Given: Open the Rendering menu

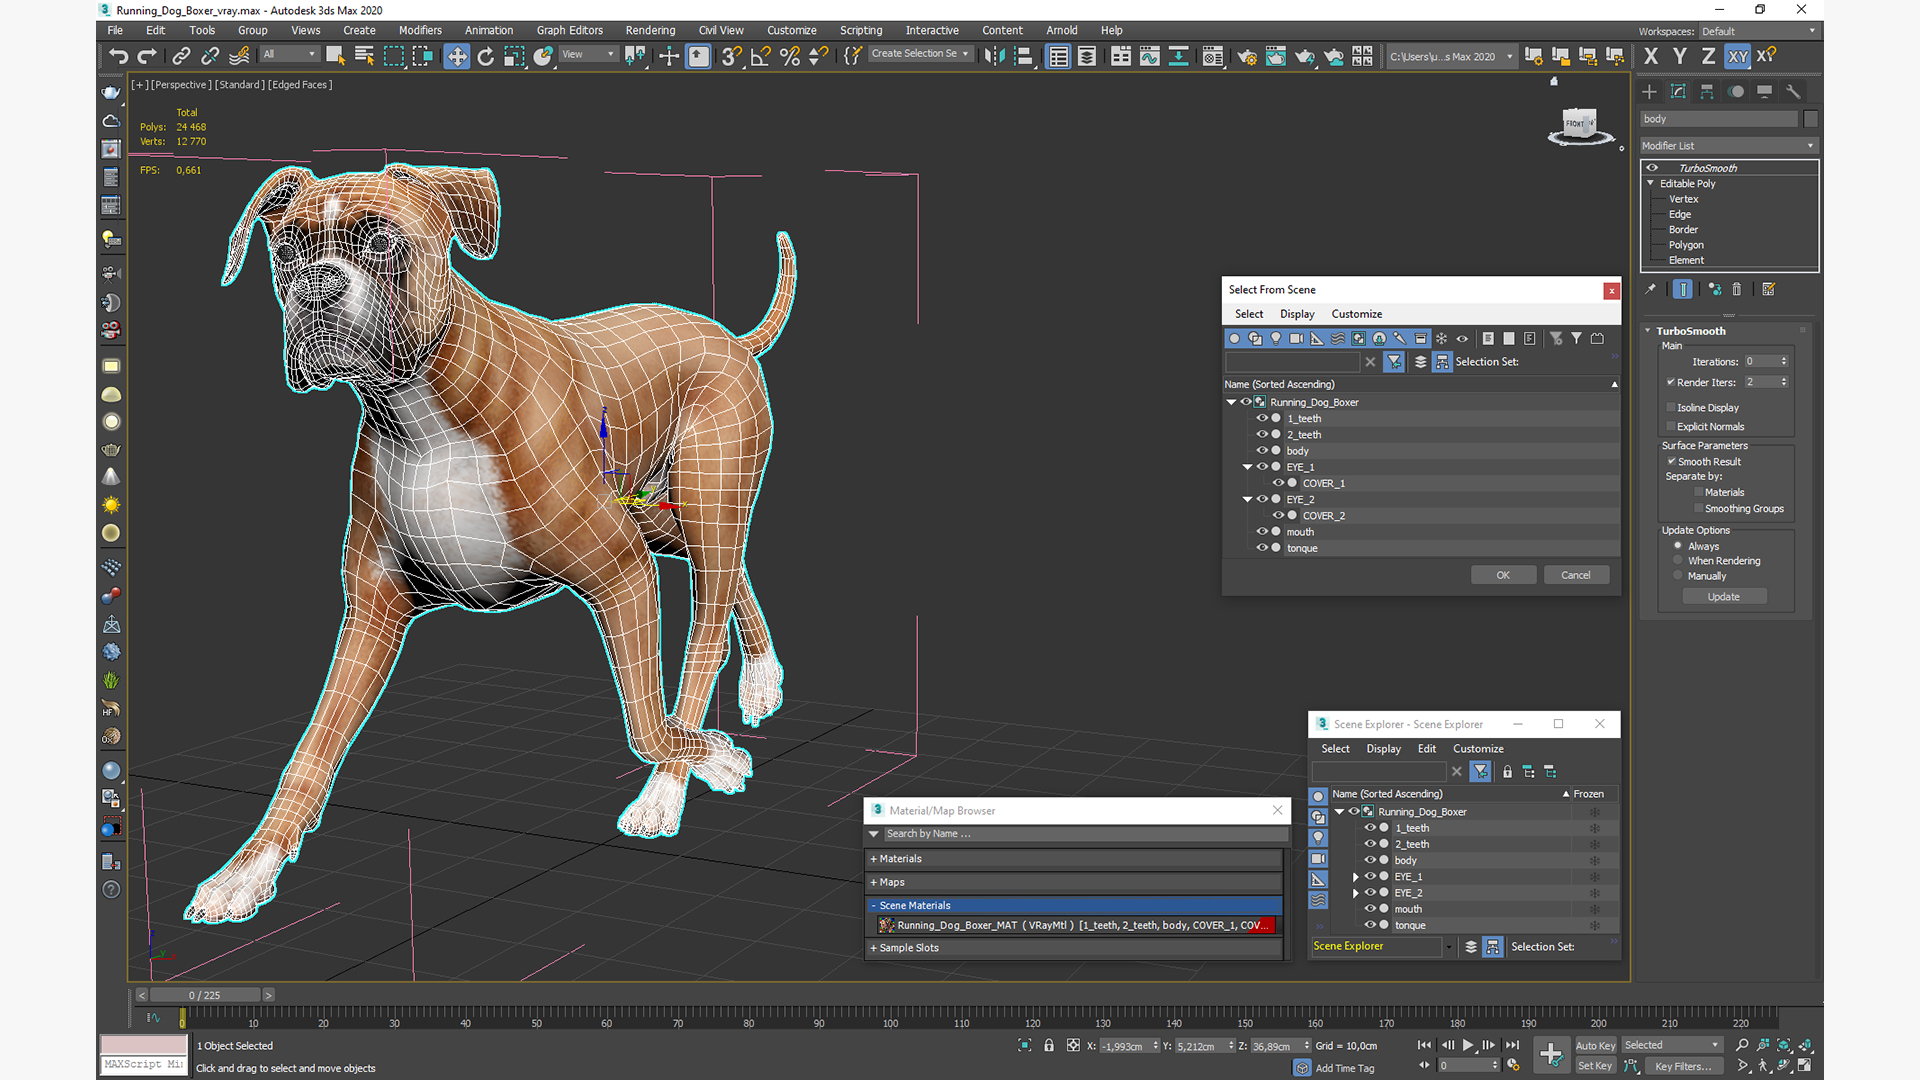Looking at the screenshot, I should (x=650, y=30).
